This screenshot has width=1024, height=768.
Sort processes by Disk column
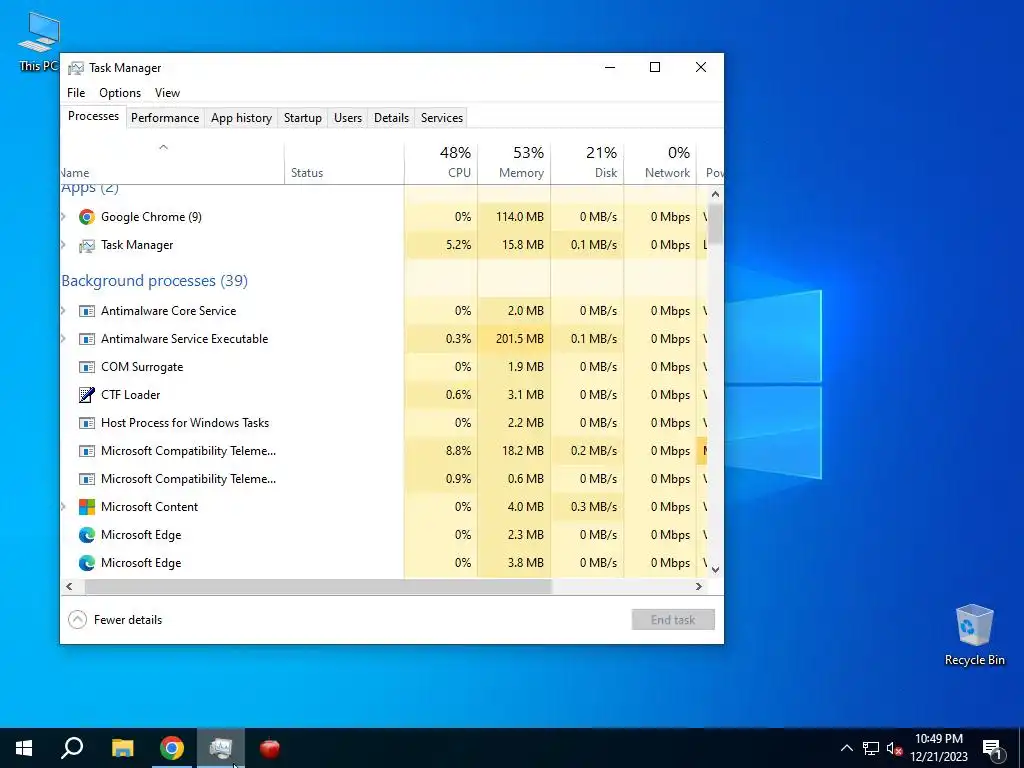(588, 163)
